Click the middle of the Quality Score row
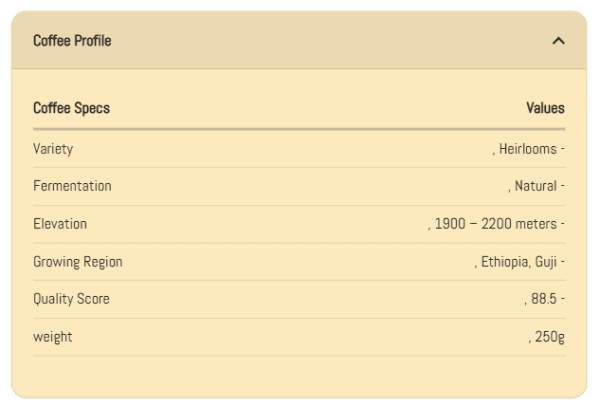 click(299, 299)
